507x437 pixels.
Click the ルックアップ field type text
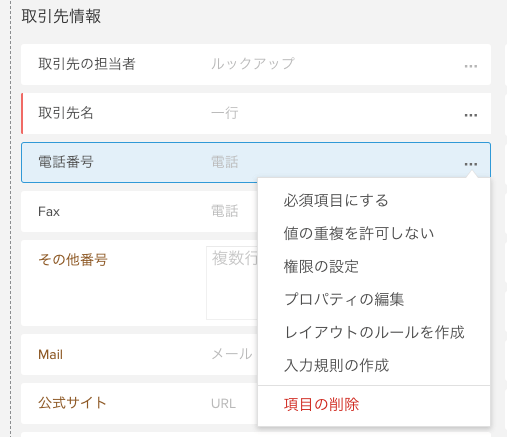tap(253, 63)
